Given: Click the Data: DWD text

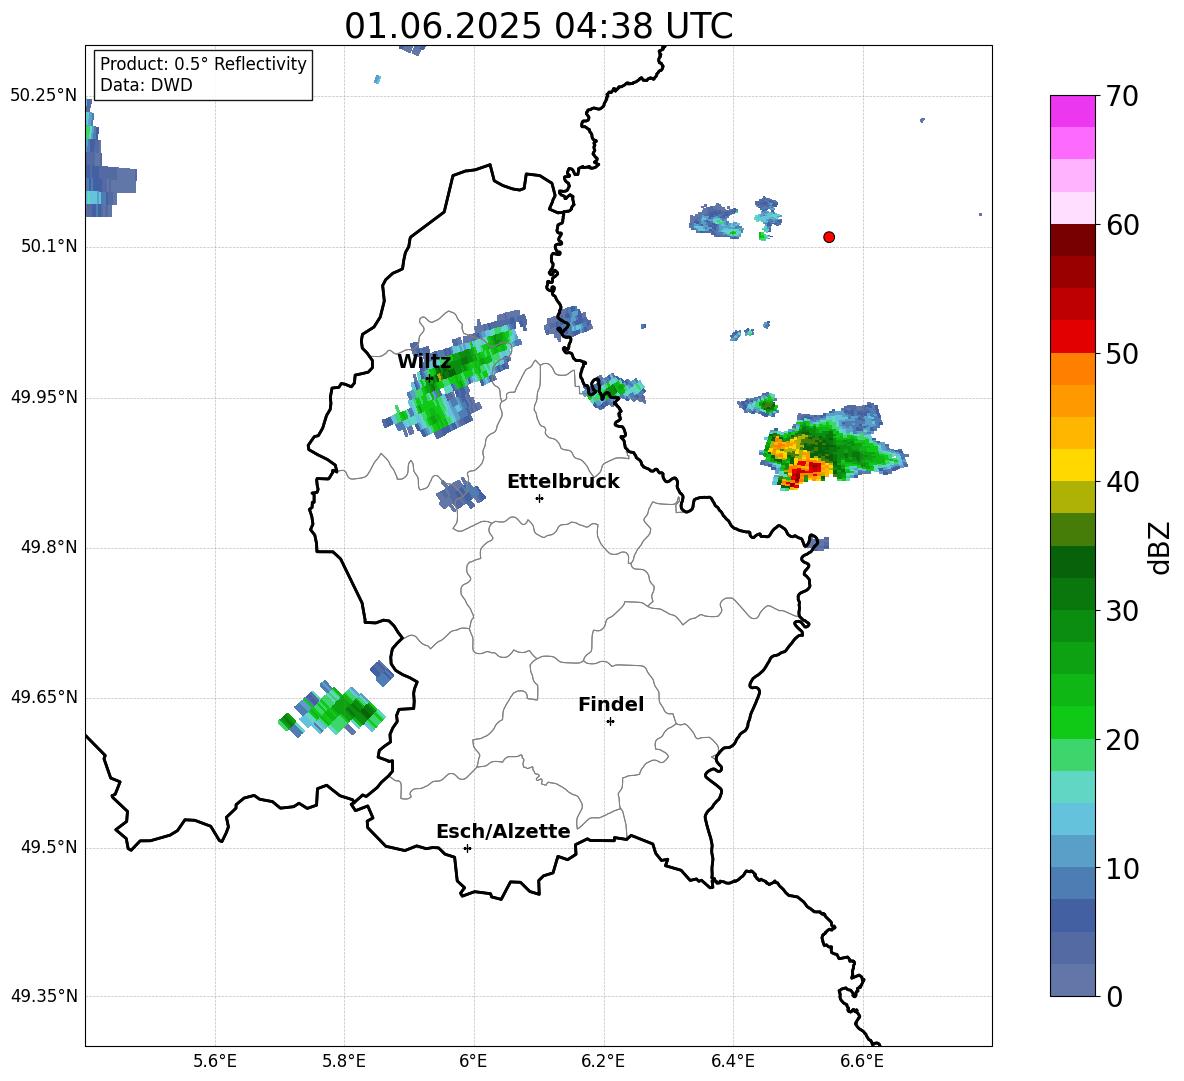Looking at the screenshot, I should [146, 85].
